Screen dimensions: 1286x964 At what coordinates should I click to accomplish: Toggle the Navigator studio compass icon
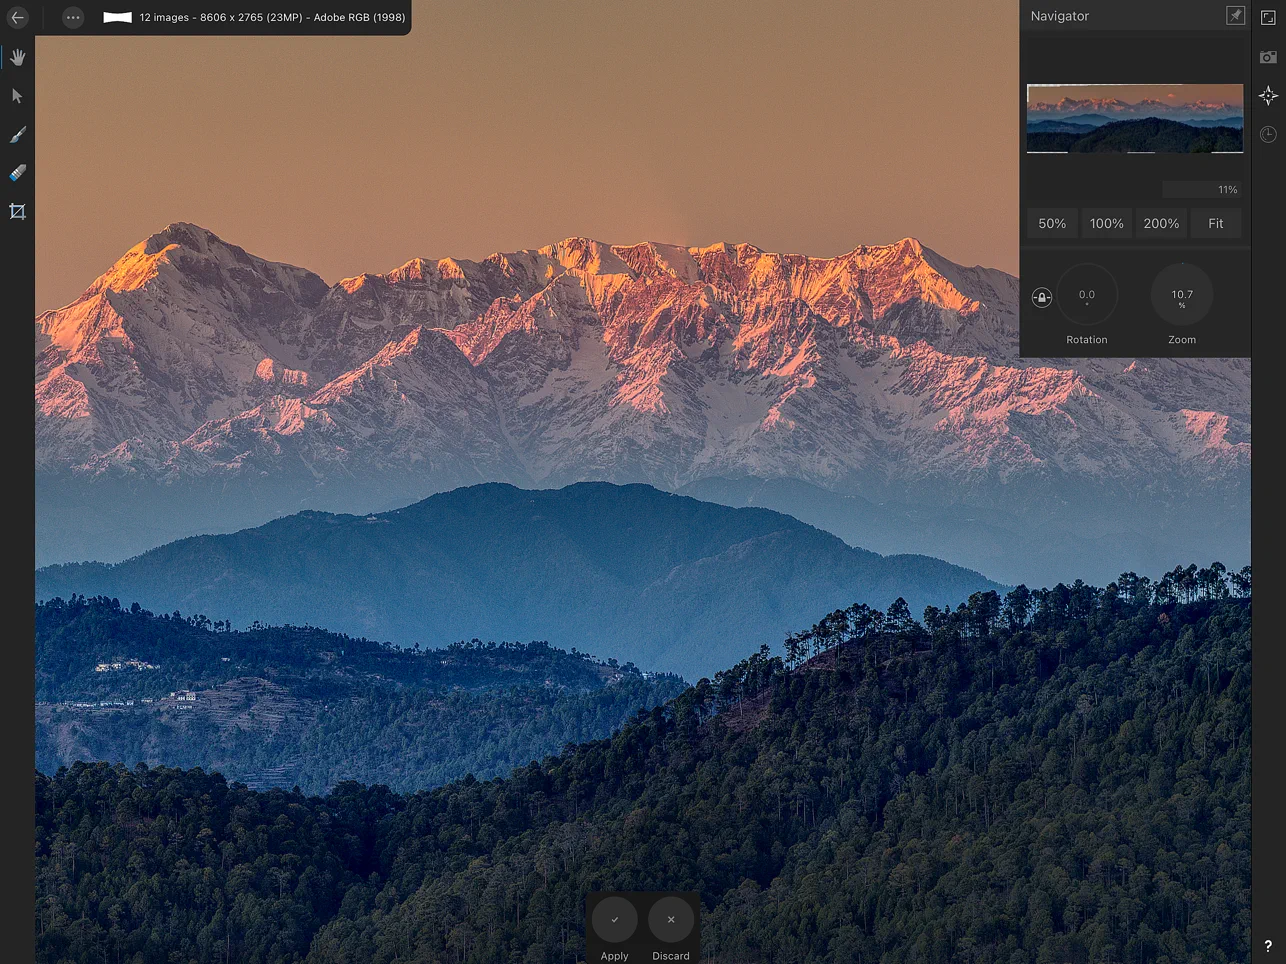[x=1268, y=96]
